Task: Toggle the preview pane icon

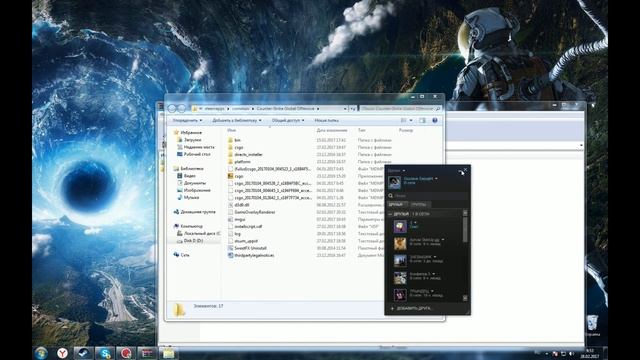Action: (x=422, y=120)
